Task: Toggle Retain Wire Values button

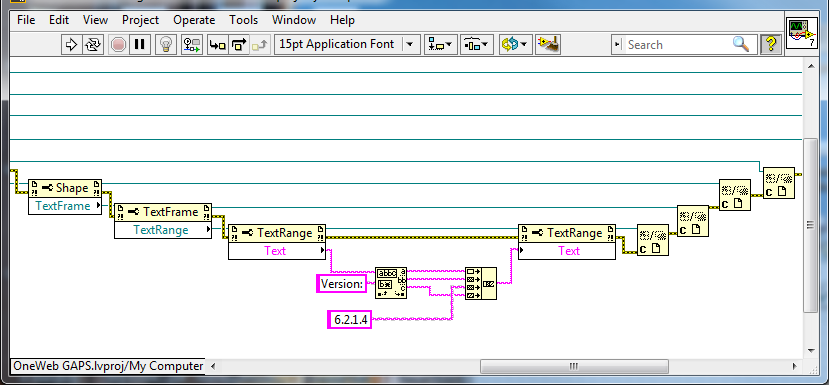Action: (x=191, y=44)
